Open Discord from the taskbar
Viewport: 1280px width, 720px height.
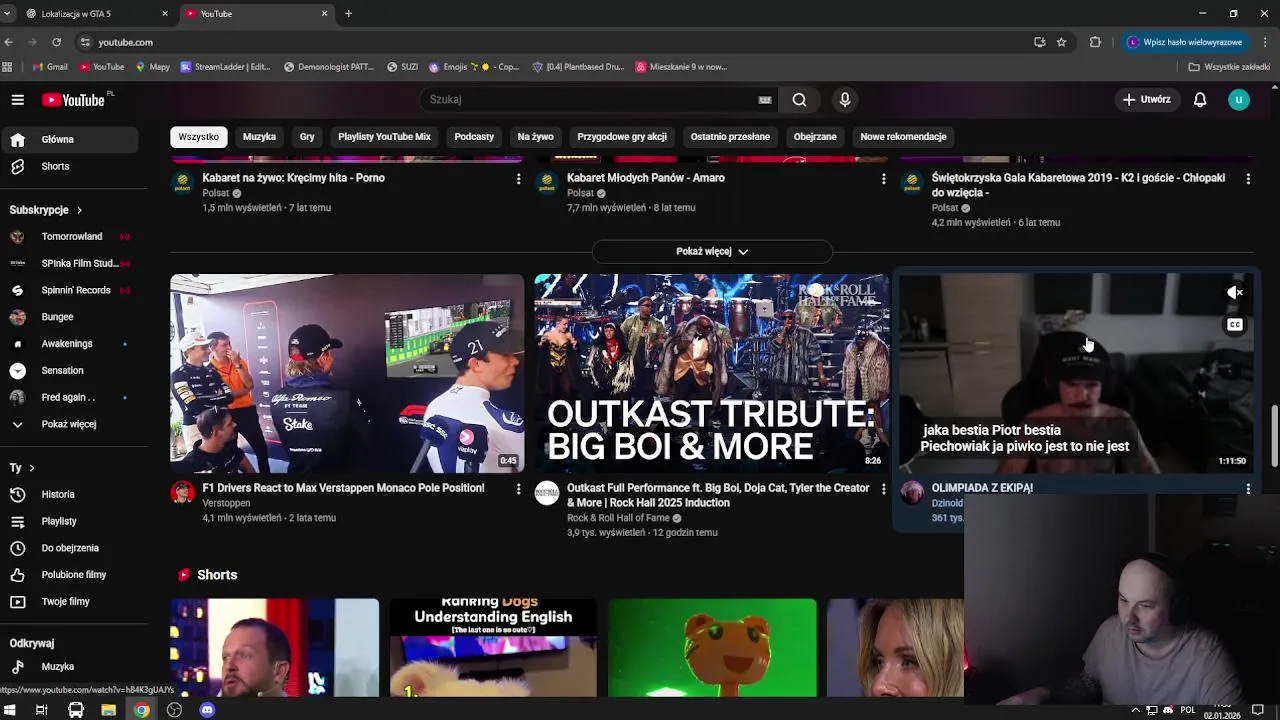207,710
